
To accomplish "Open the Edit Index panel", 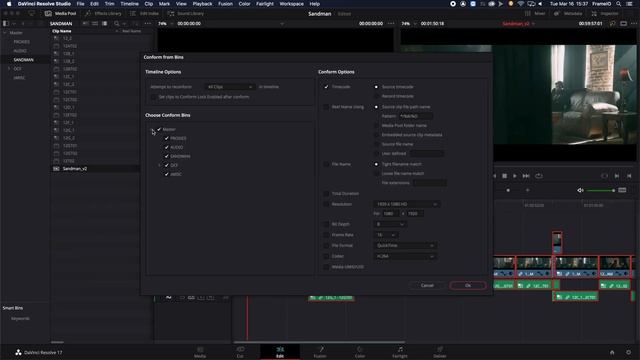I will (144, 13).
